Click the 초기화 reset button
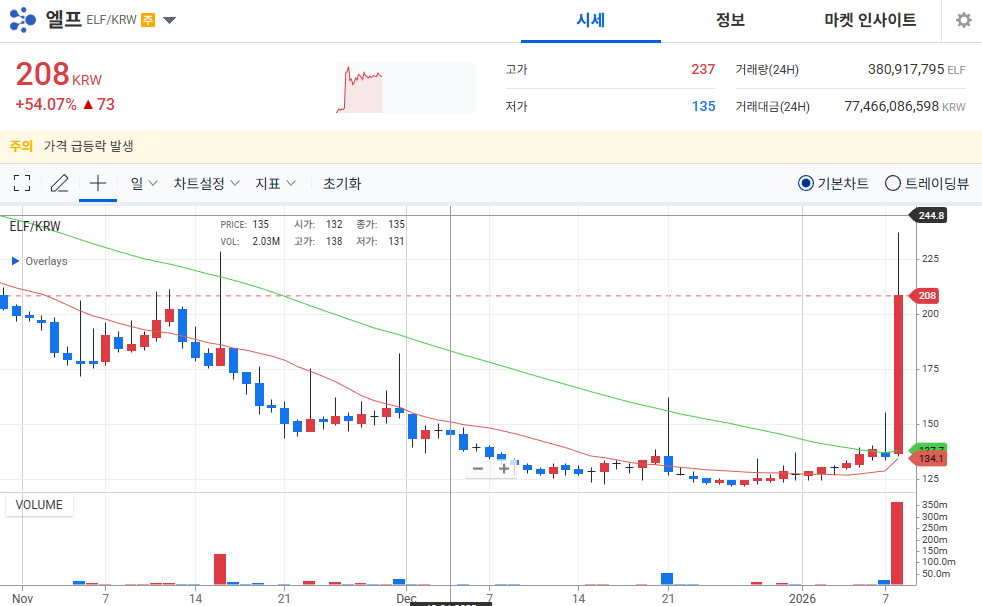 click(x=340, y=183)
